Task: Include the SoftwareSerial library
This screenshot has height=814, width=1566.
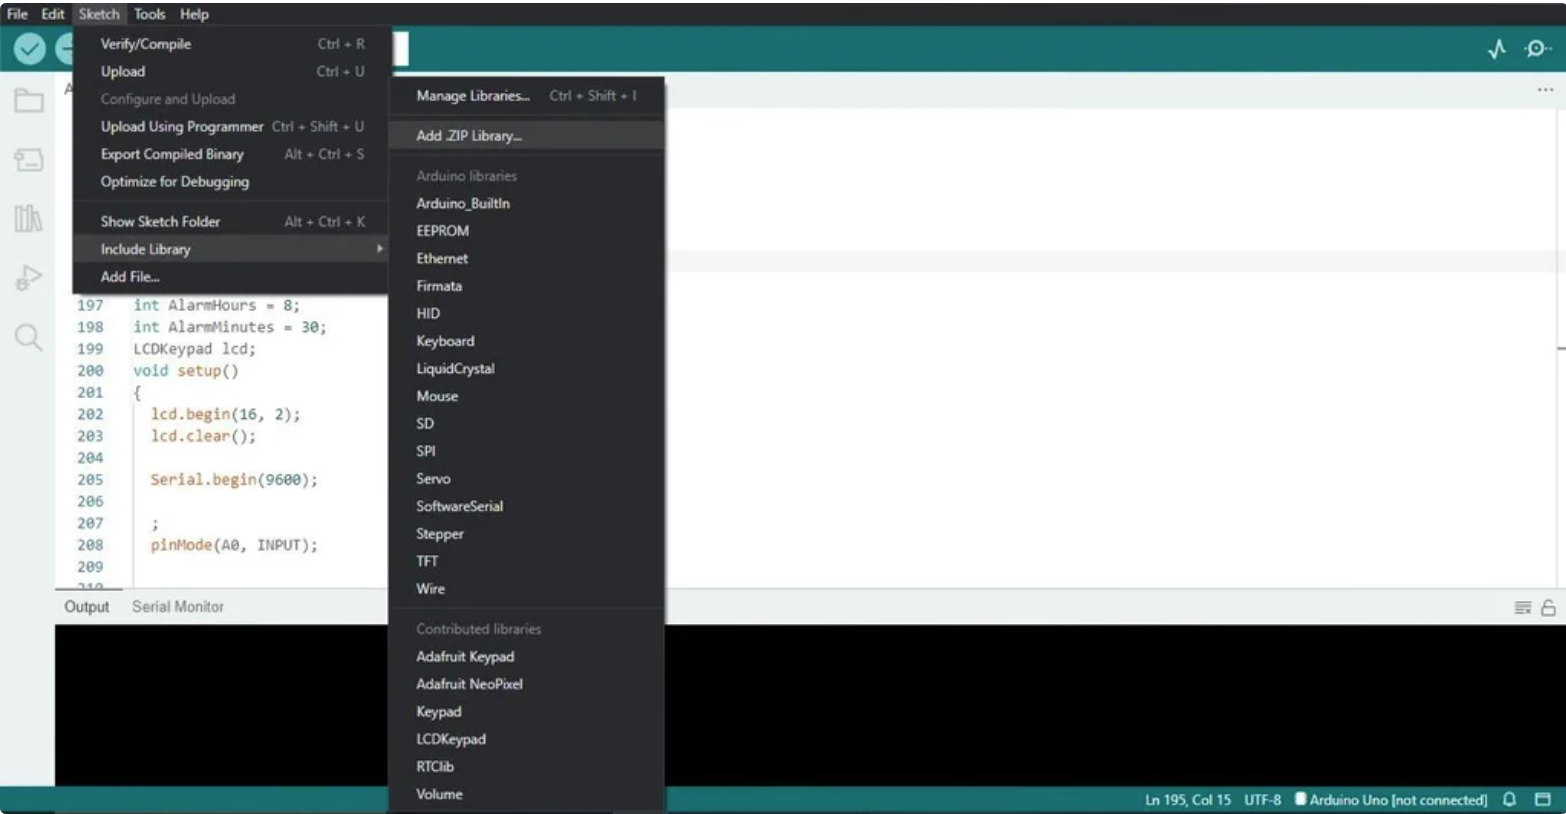Action: [526, 506]
